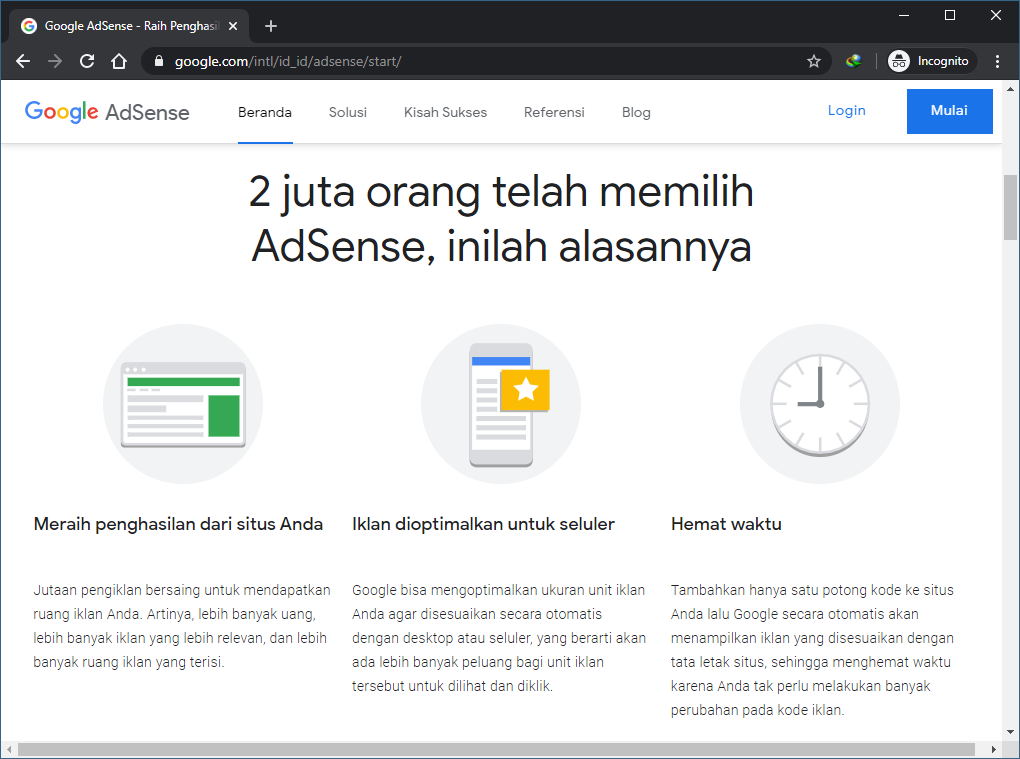
Task: Select the mobile ad star illustration
Action: pos(501,404)
